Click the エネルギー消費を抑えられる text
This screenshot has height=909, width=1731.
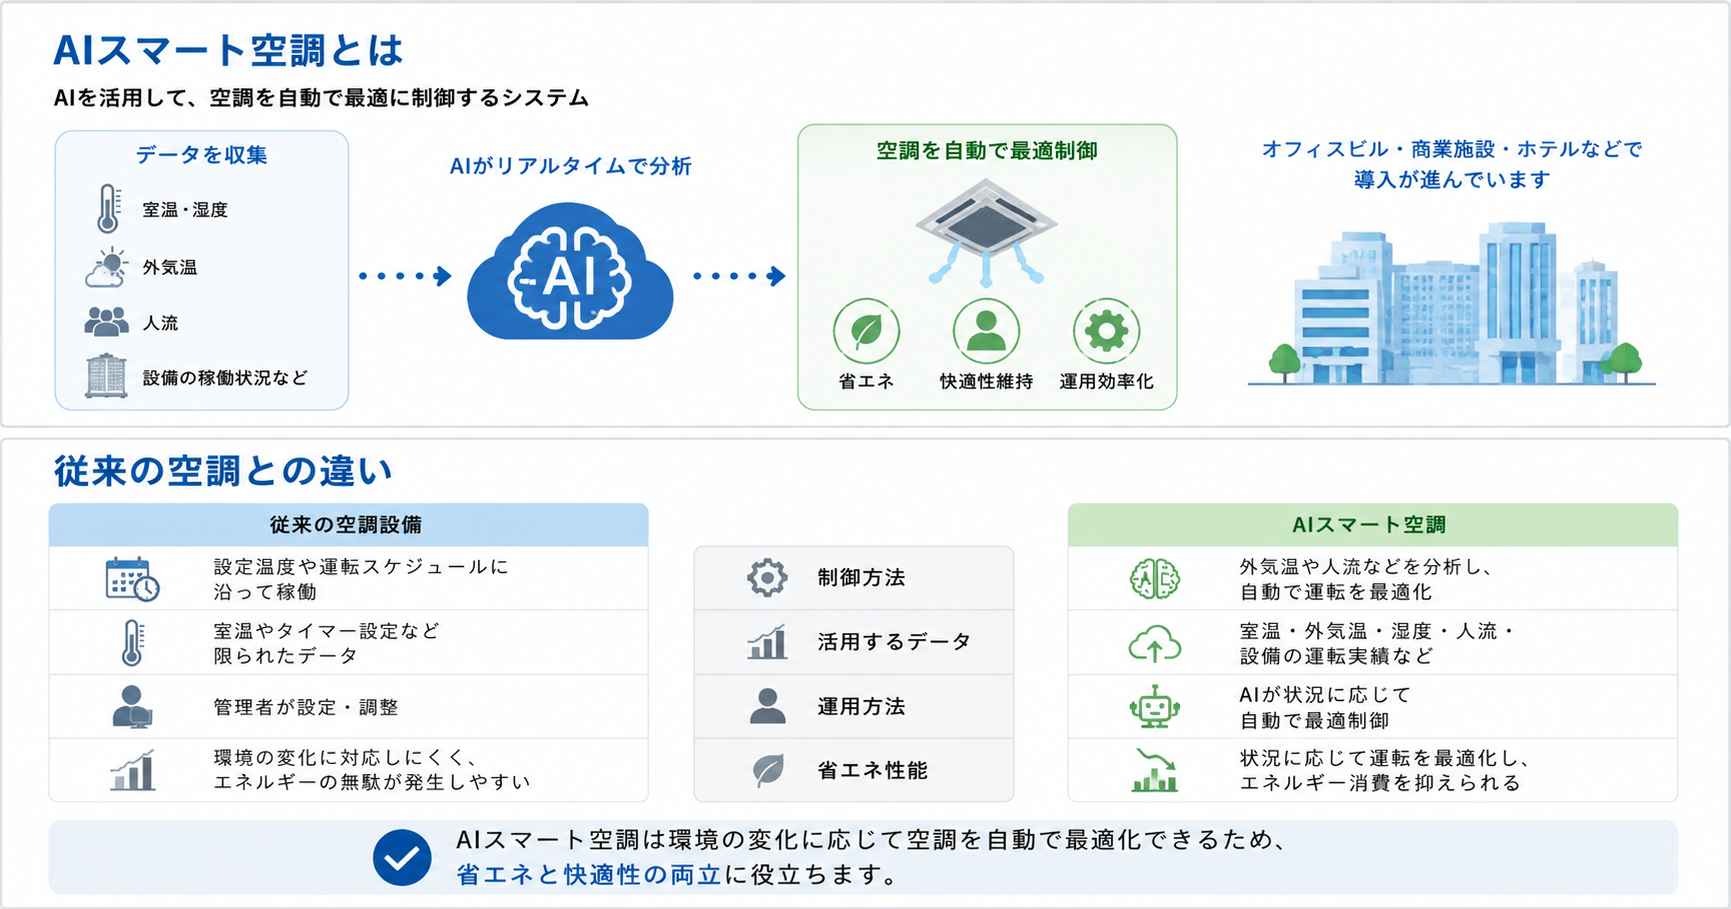click(x=1380, y=783)
